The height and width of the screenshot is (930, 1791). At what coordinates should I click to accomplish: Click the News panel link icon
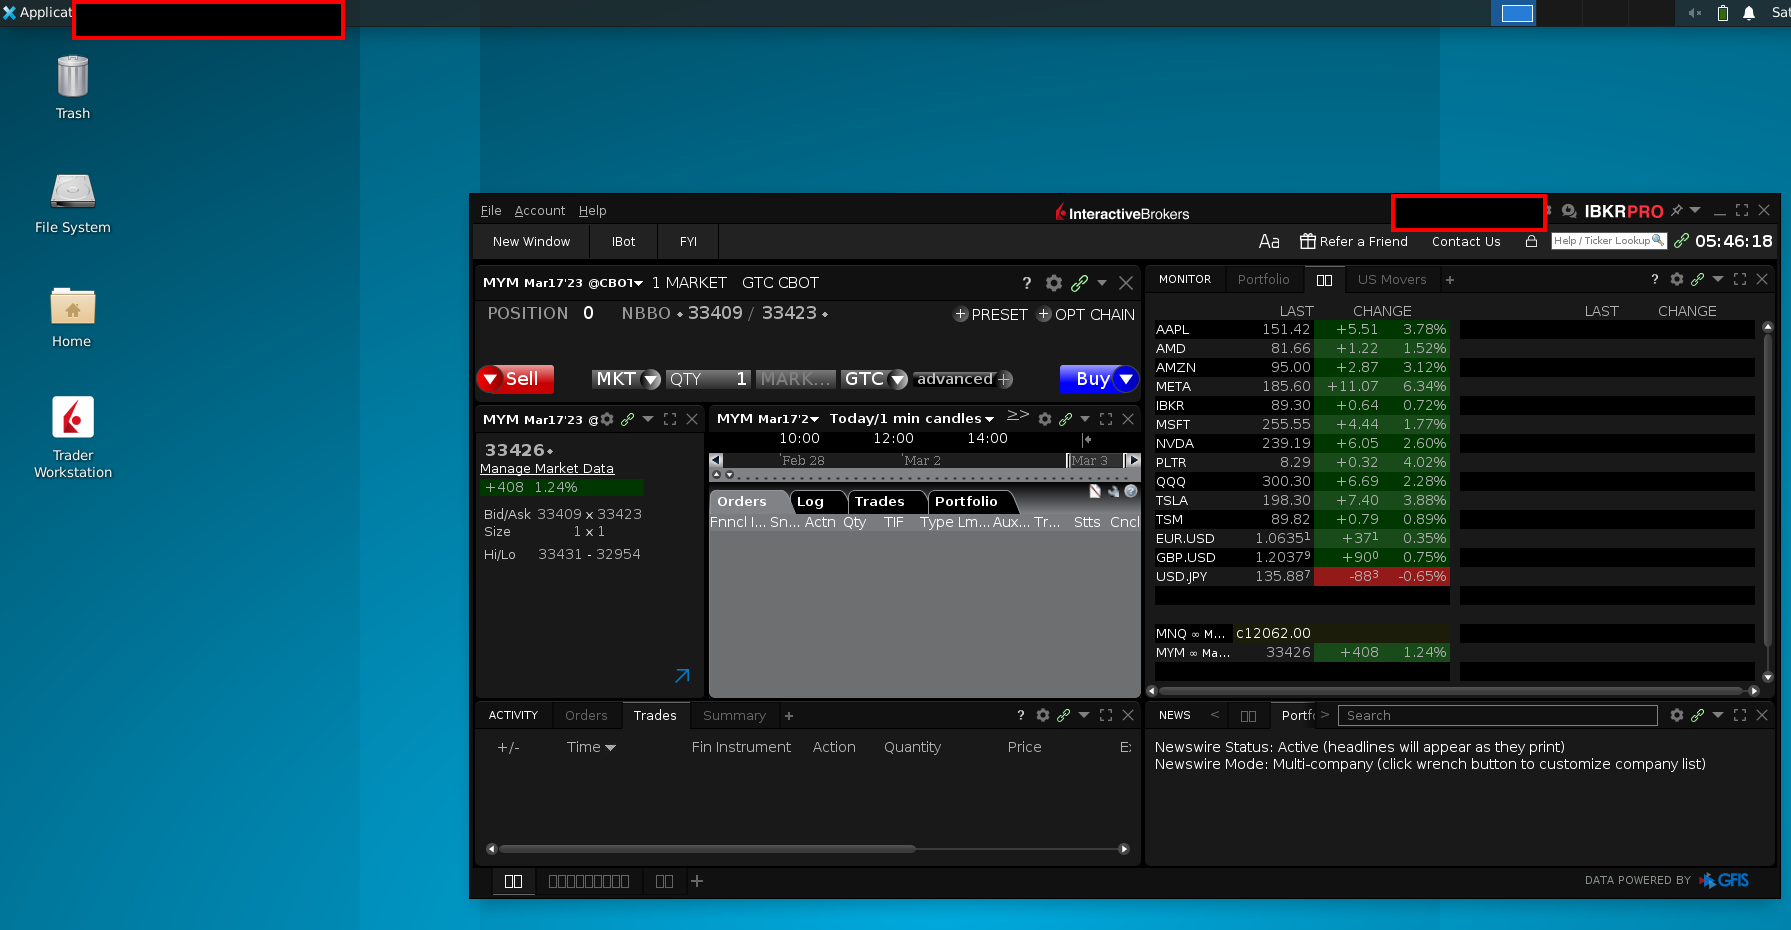click(1697, 715)
